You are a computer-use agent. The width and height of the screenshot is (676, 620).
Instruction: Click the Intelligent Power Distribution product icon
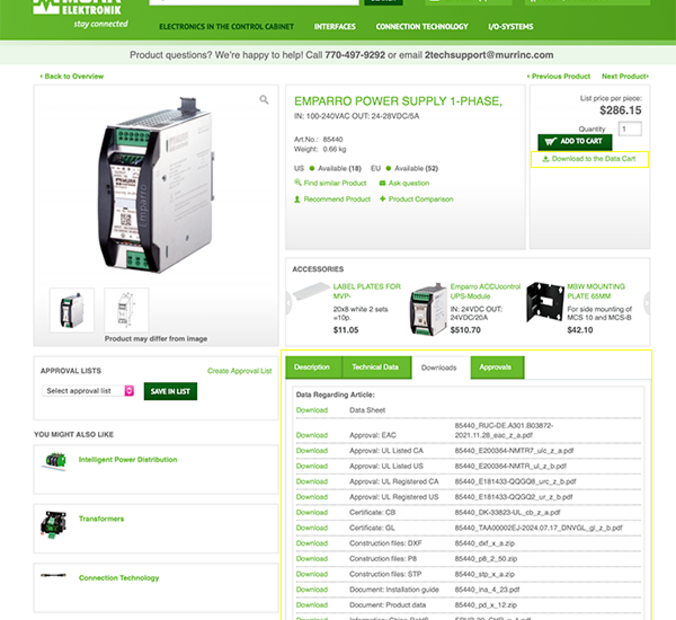(x=54, y=461)
